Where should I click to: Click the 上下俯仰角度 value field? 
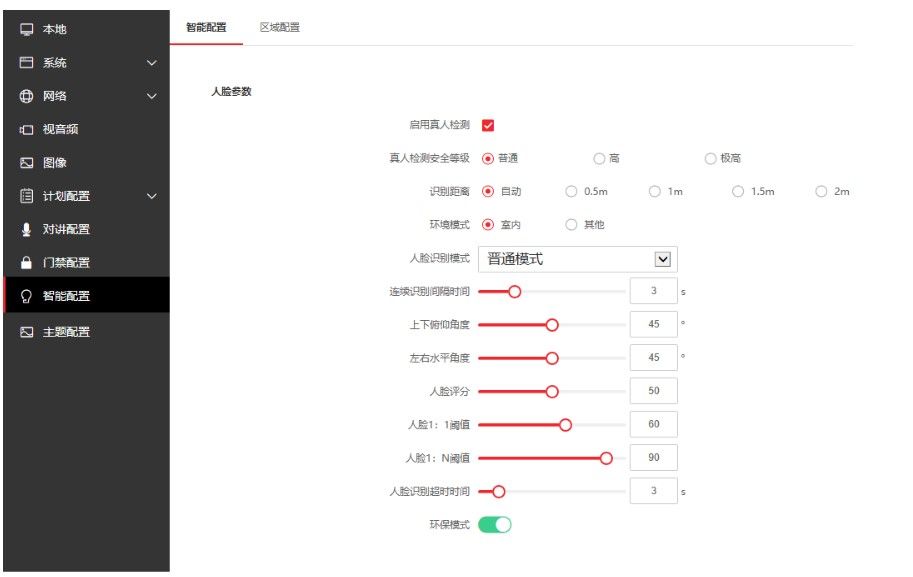pos(653,324)
